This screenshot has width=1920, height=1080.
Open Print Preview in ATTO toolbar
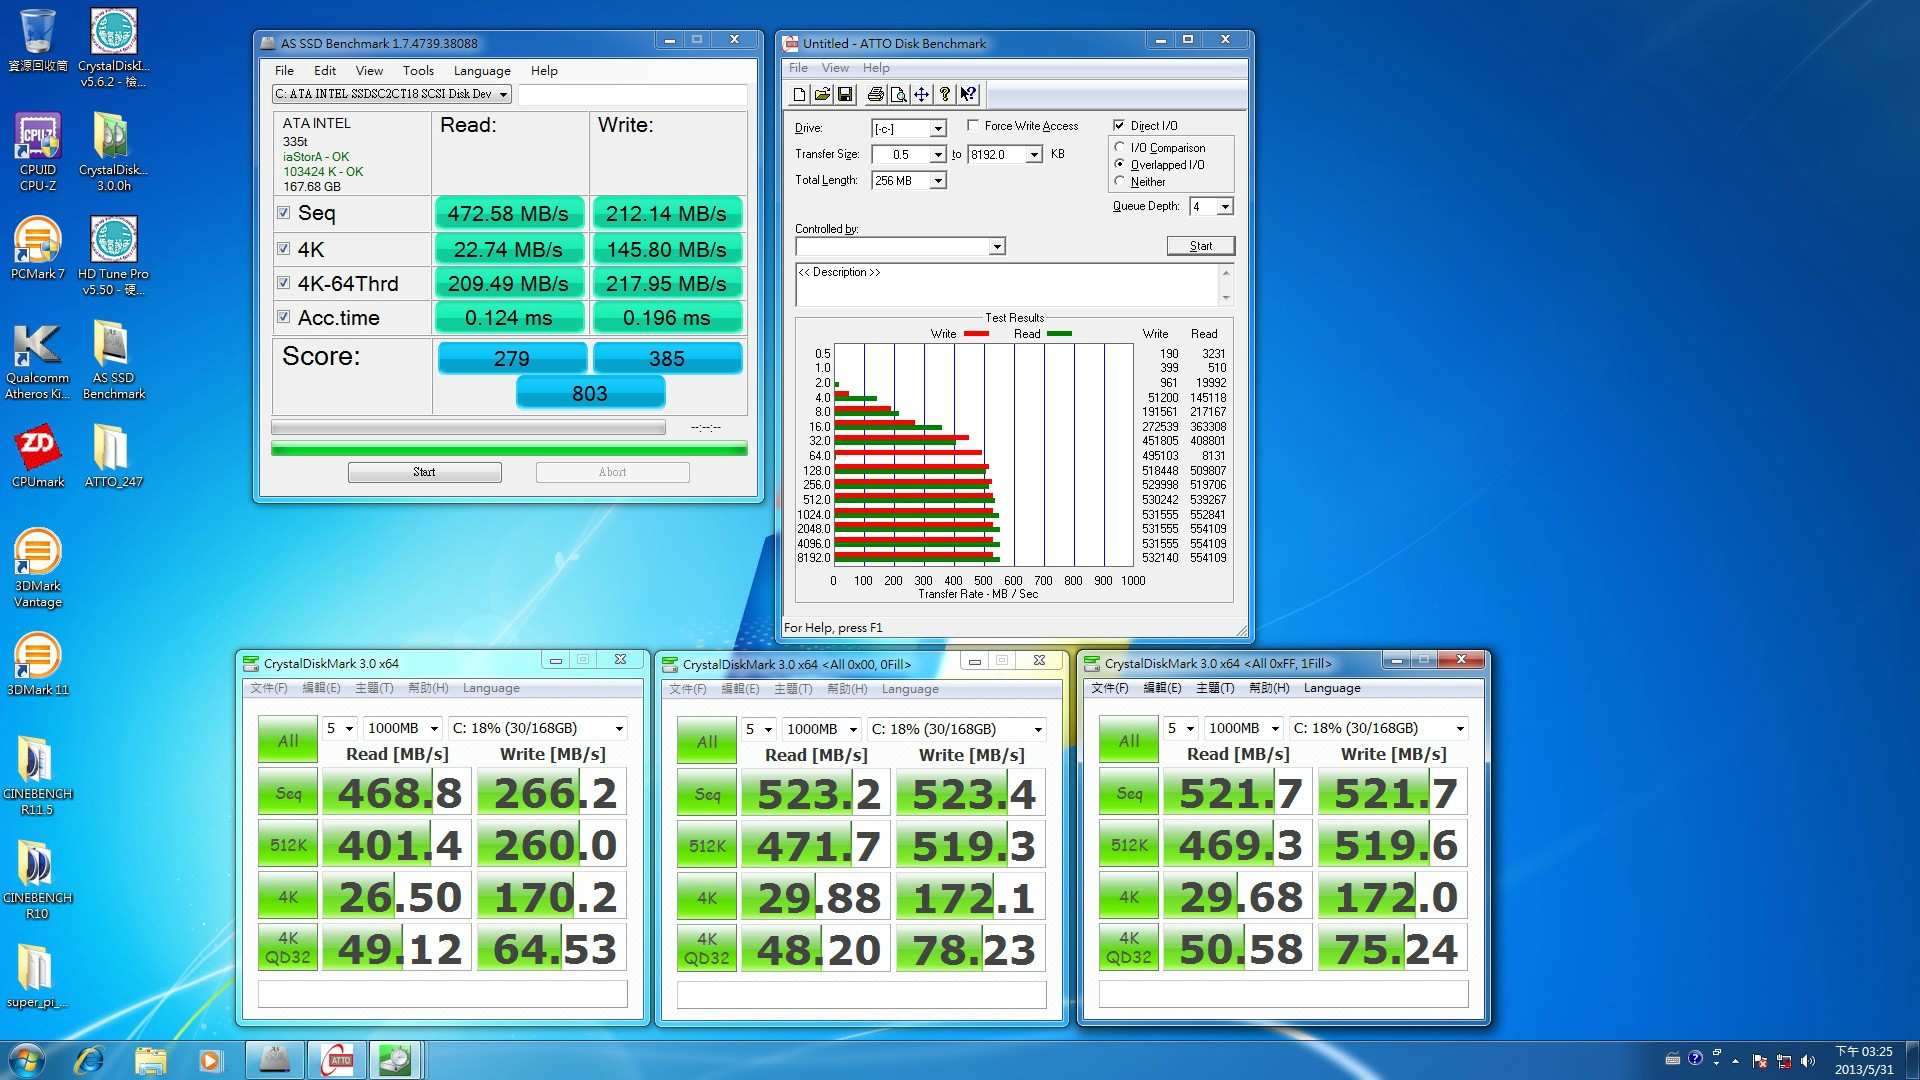click(x=898, y=94)
